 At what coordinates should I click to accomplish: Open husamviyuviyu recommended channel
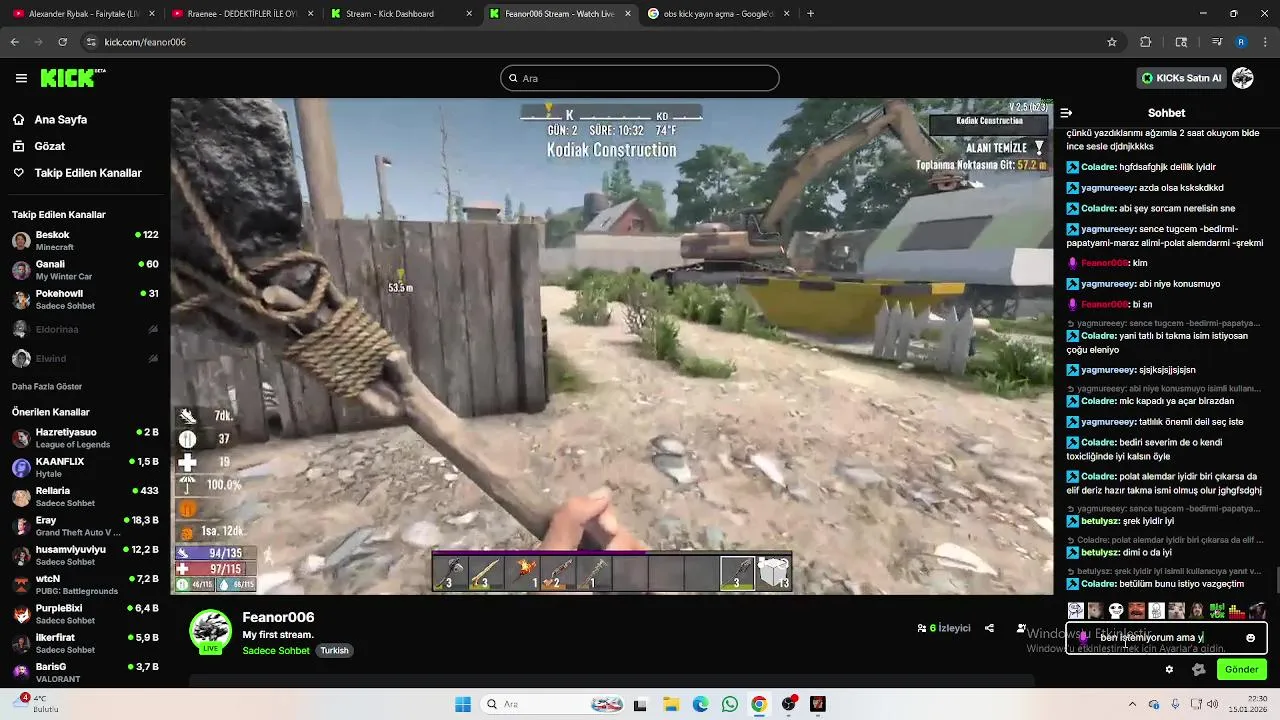(x=85, y=555)
